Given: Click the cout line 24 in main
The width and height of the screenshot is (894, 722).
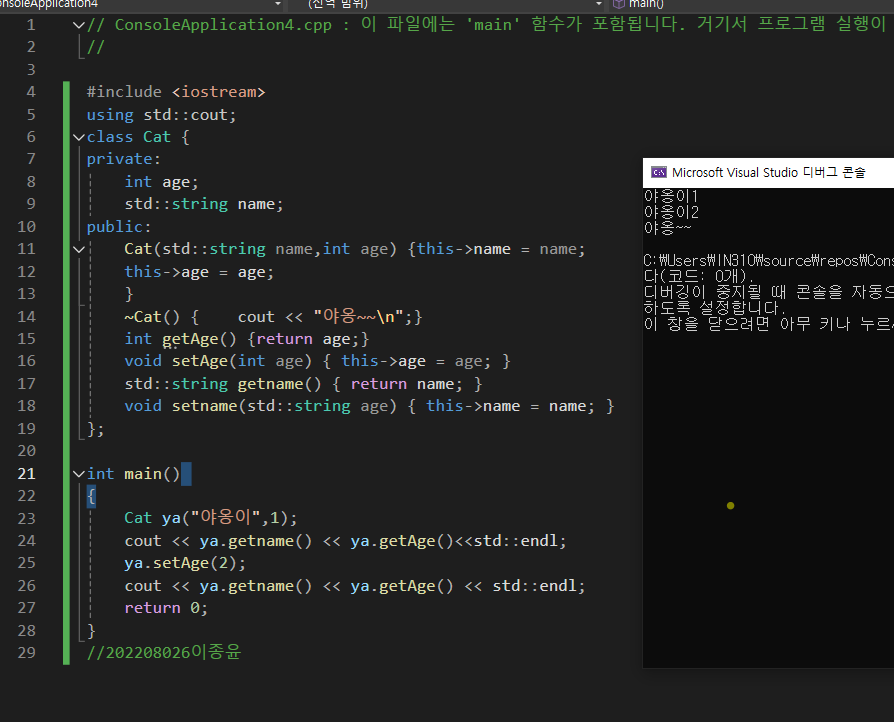Looking at the screenshot, I should point(346,541).
